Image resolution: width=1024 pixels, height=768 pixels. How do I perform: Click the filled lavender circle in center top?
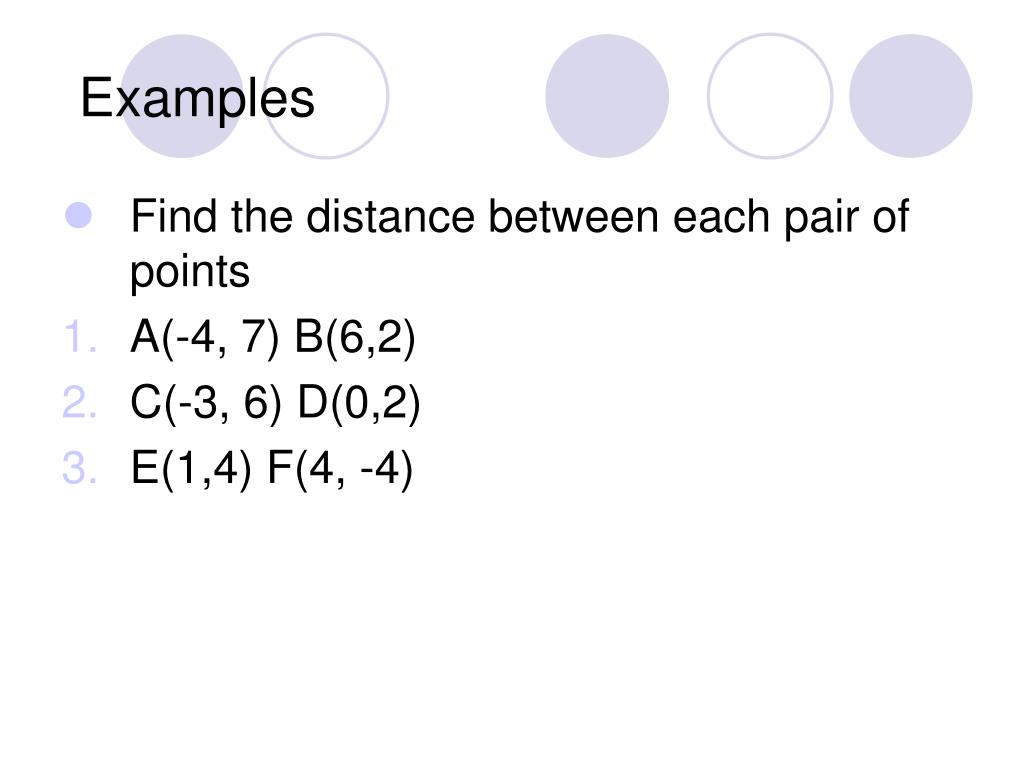point(607,96)
